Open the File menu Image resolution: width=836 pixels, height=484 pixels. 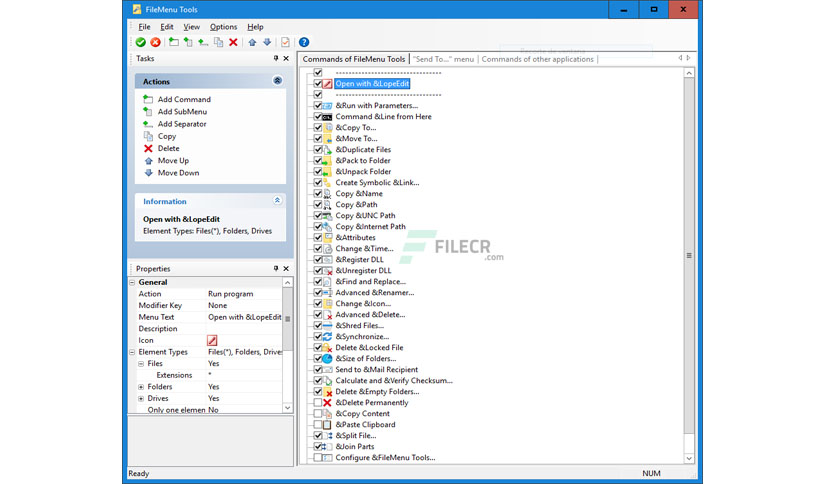(144, 27)
